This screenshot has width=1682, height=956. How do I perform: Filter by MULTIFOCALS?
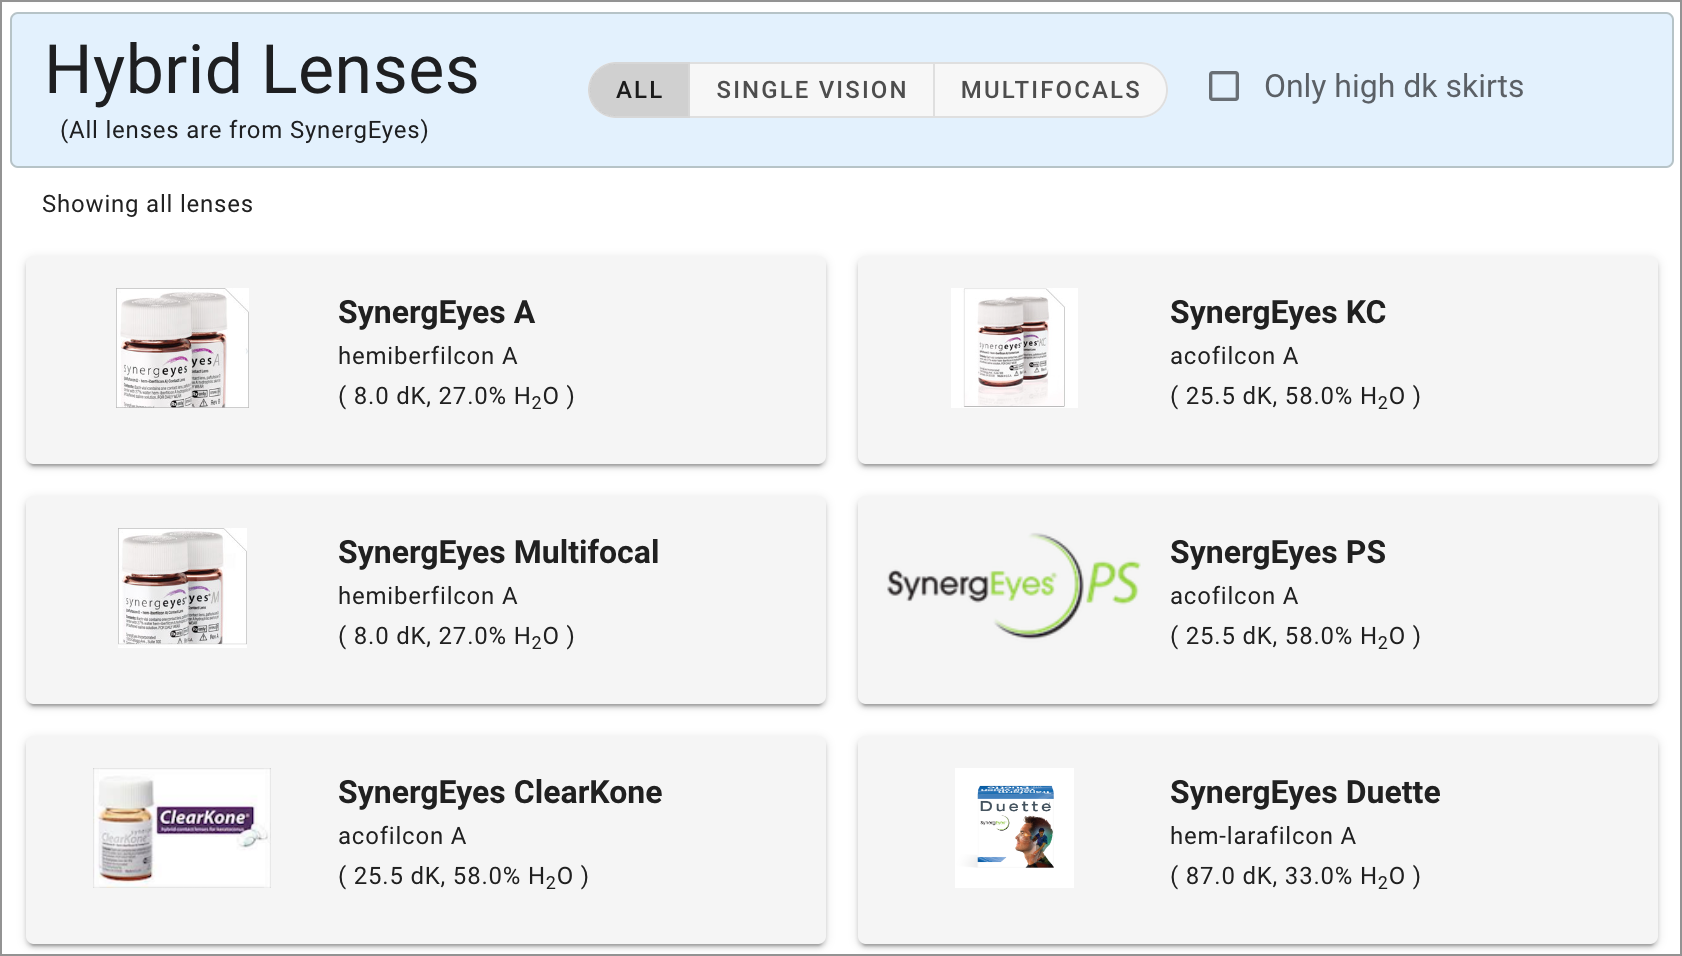tap(1050, 90)
